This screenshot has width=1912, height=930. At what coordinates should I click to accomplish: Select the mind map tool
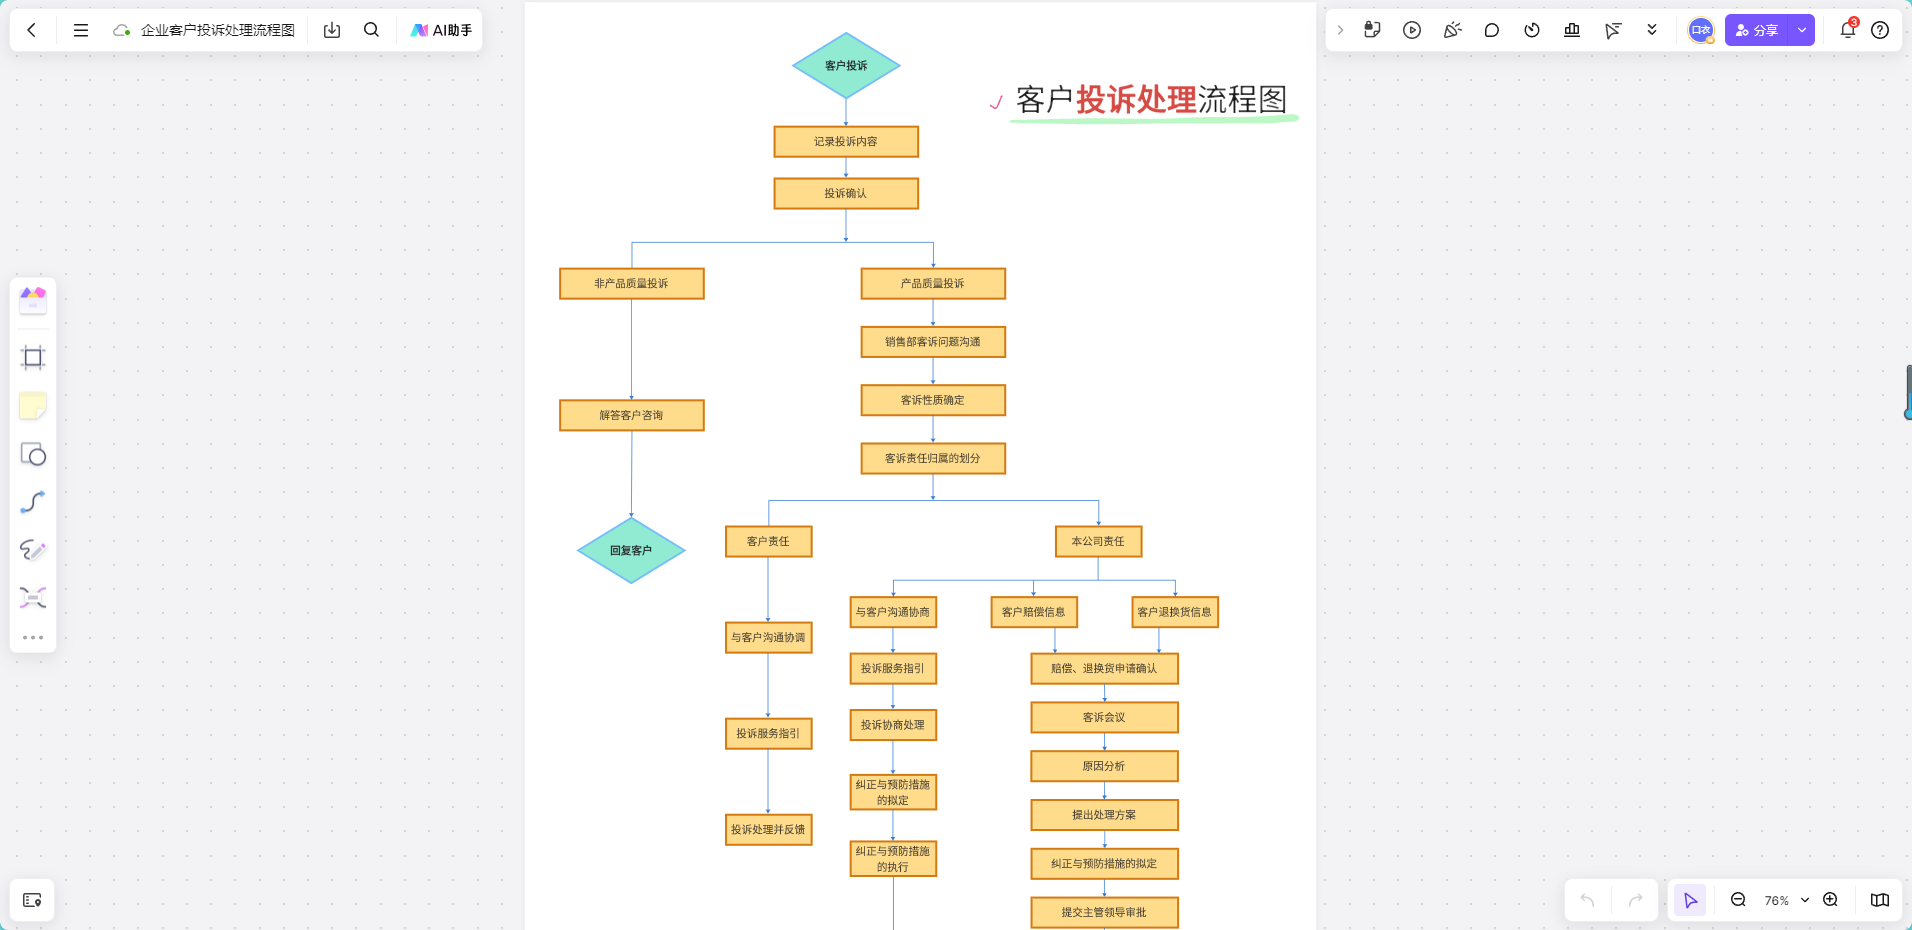(x=33, y=598)
